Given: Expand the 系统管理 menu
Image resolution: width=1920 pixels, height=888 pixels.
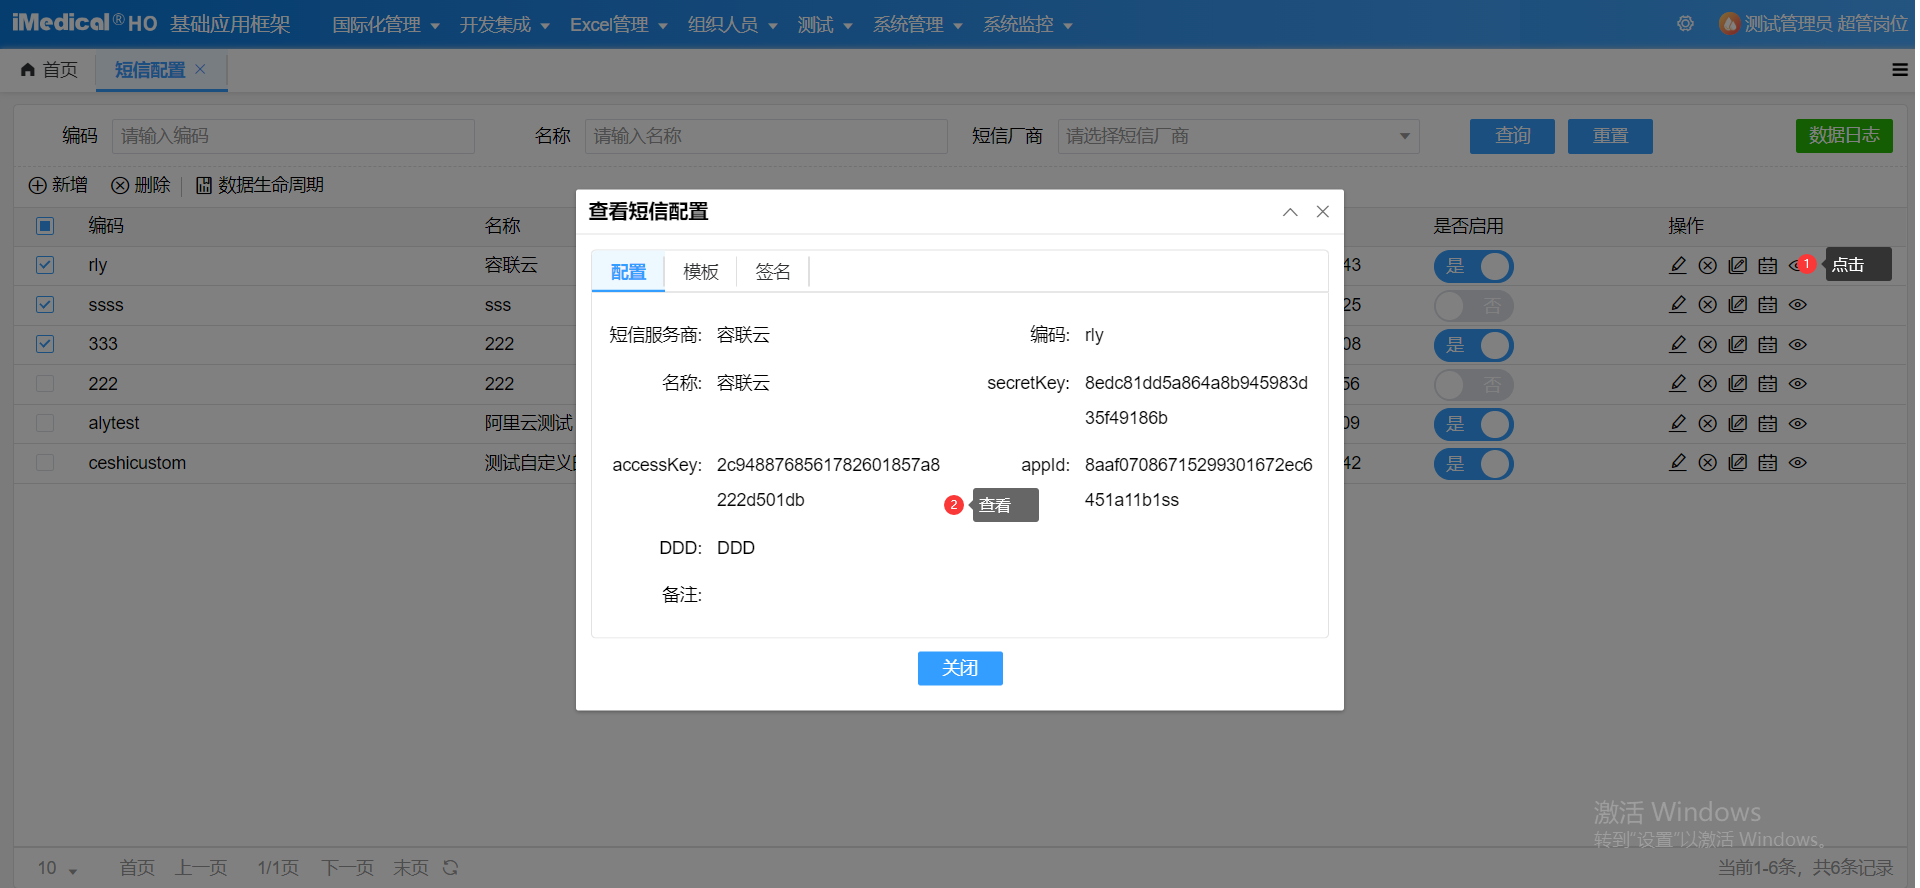Looking at the screenshot, I should coord(918,25).
